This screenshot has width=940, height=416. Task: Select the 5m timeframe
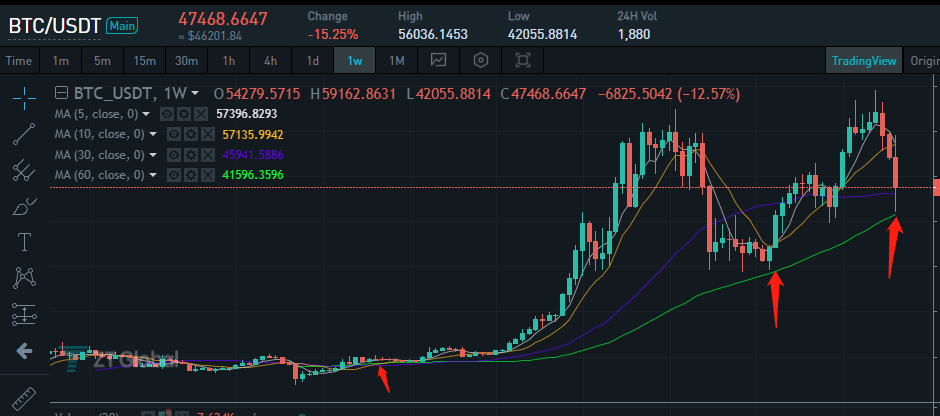103,61
